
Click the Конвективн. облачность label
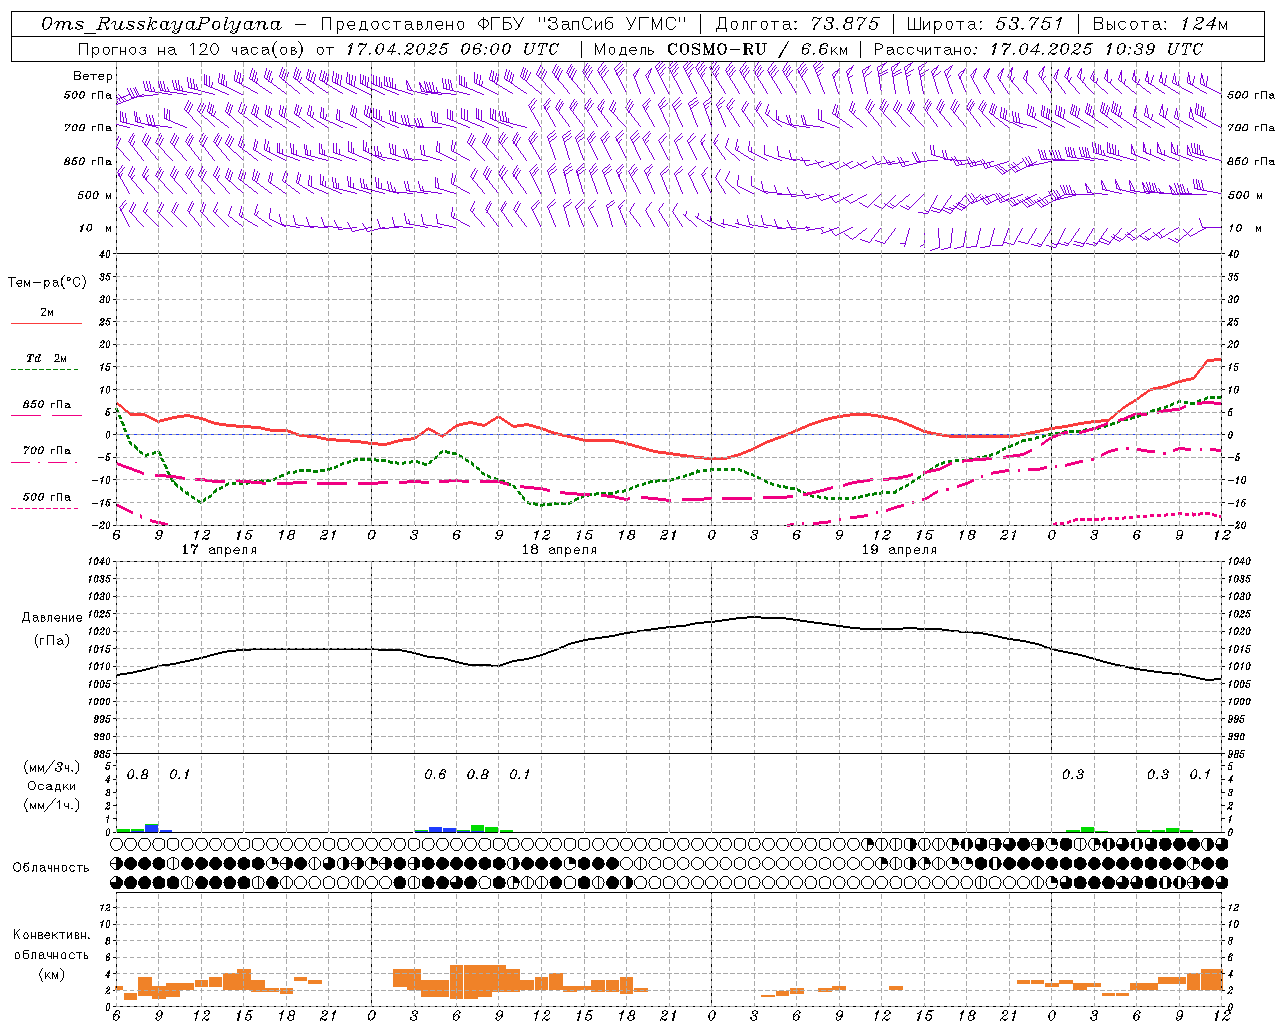(51, 945)
